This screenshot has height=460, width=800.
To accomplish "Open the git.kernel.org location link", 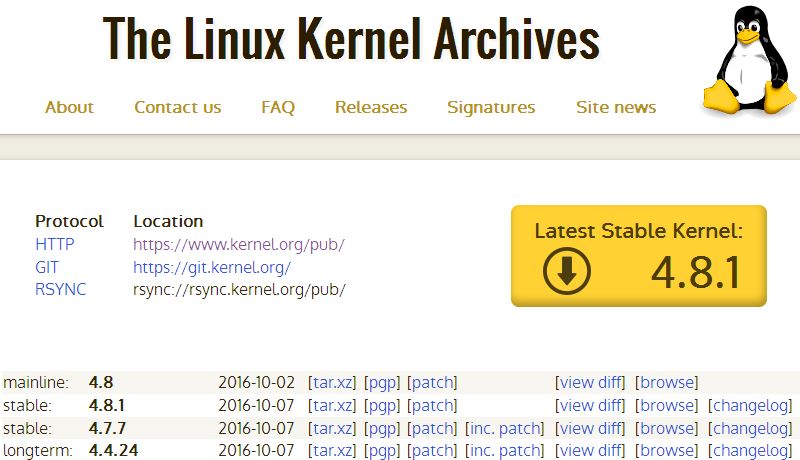I will (x=212, y=267).
